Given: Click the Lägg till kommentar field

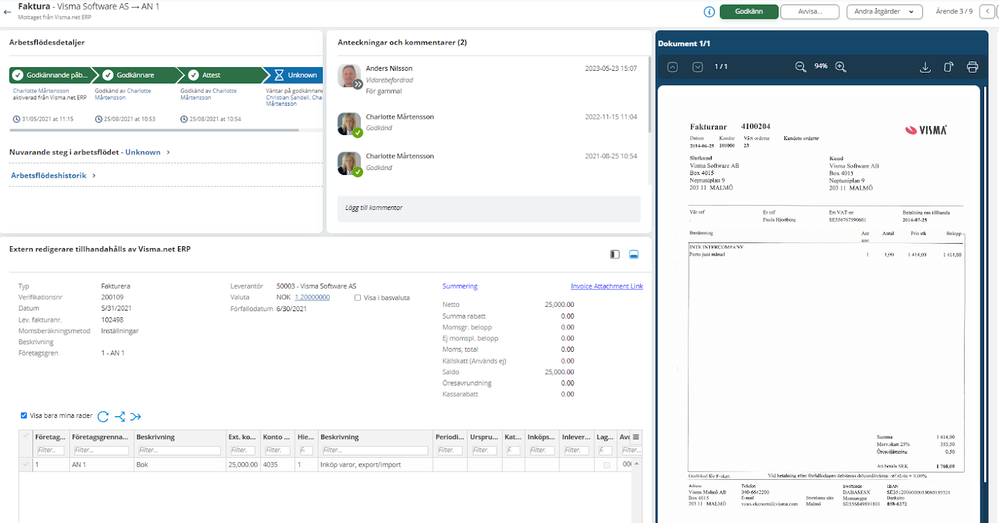Looking at the screenshot, I should click(489, 208).
